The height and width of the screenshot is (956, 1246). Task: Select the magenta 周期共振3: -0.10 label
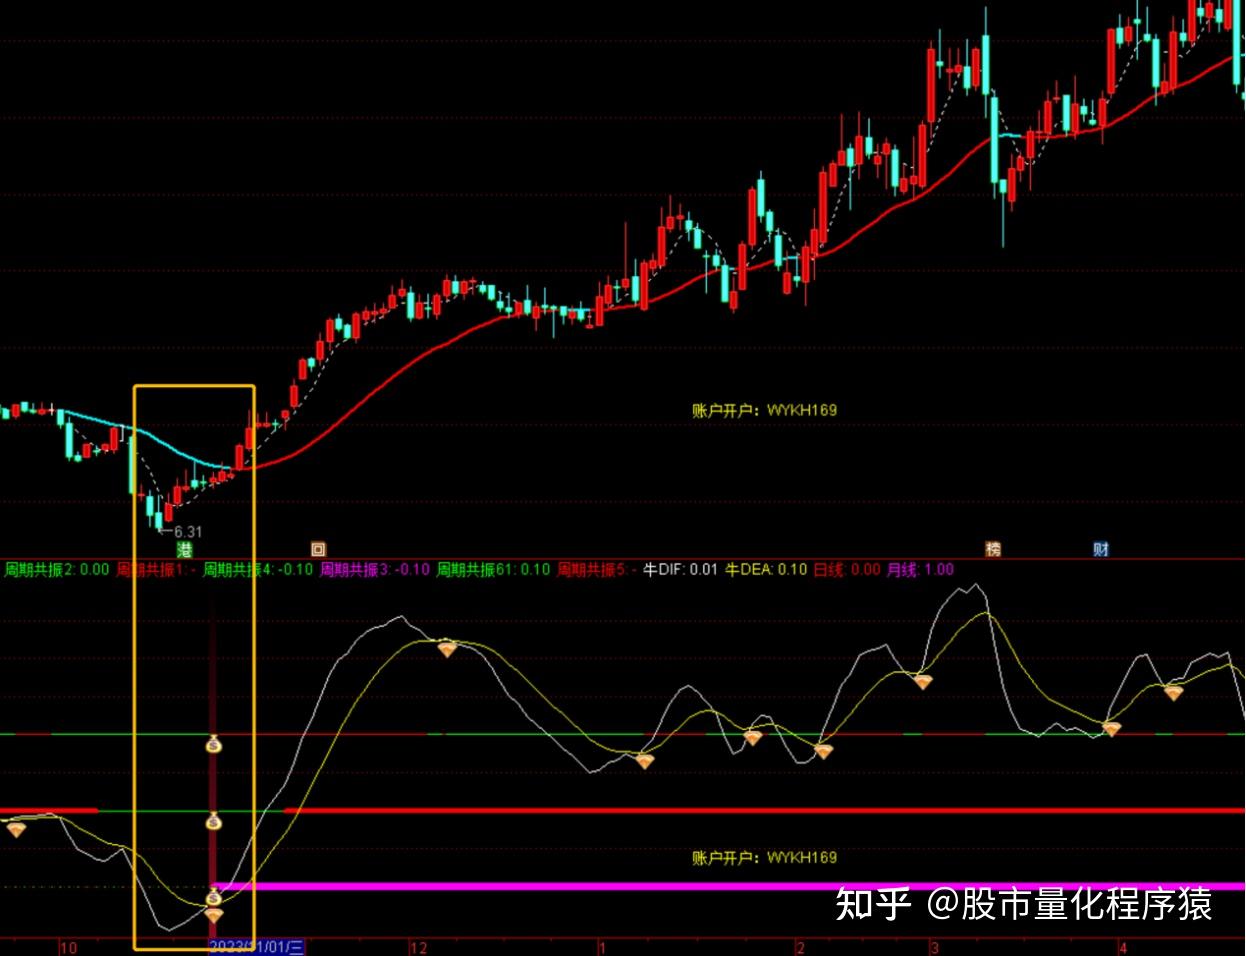[x=375, y=570]
